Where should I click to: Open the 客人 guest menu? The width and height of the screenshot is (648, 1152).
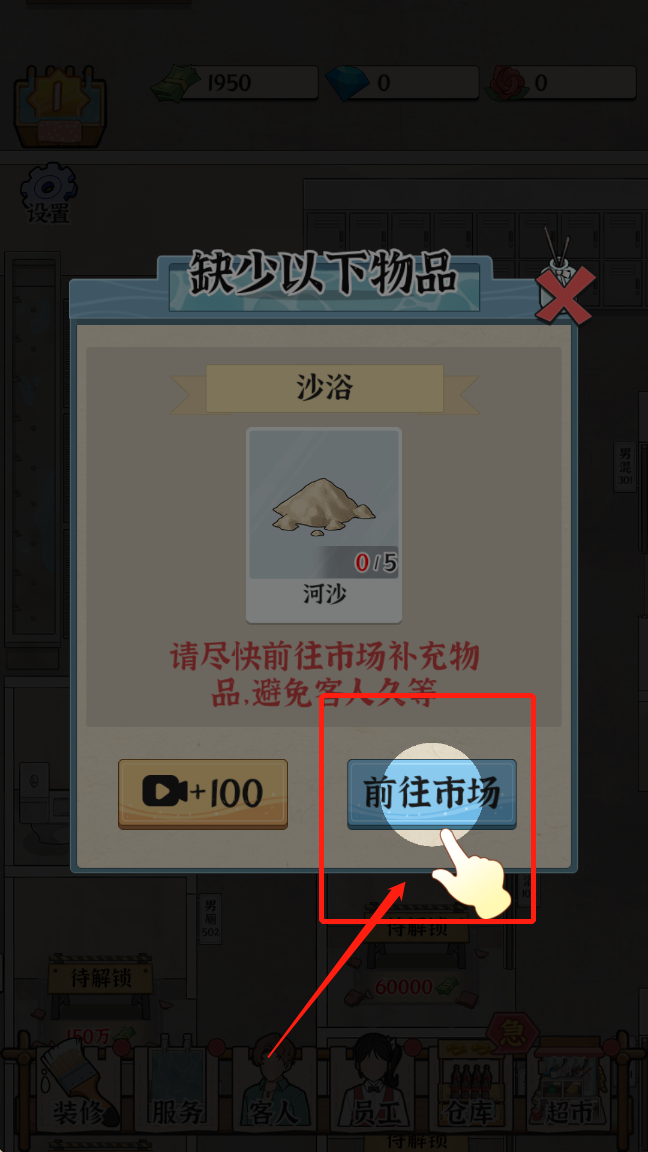275,1087
